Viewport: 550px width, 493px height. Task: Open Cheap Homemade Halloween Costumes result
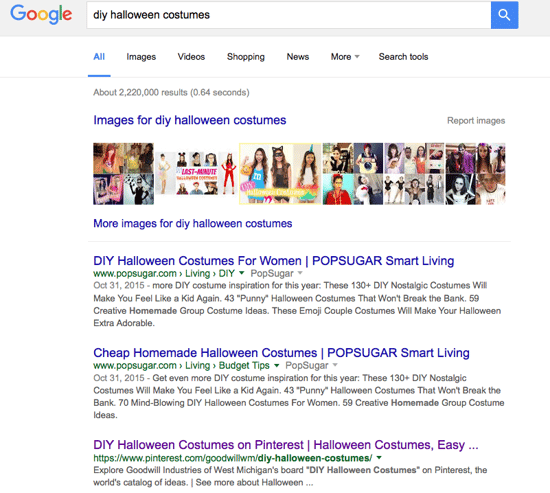(281, 353)
